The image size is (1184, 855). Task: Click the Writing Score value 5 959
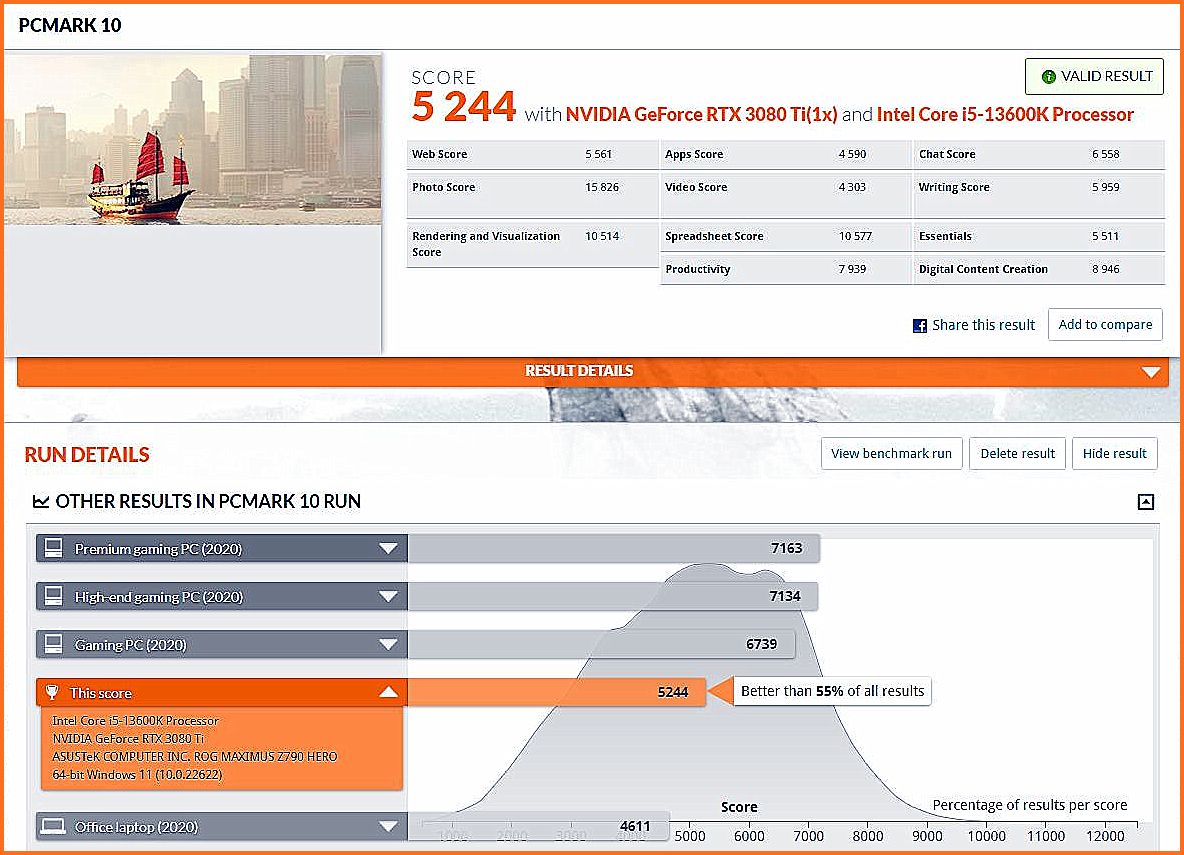(x=1105, y=187)
